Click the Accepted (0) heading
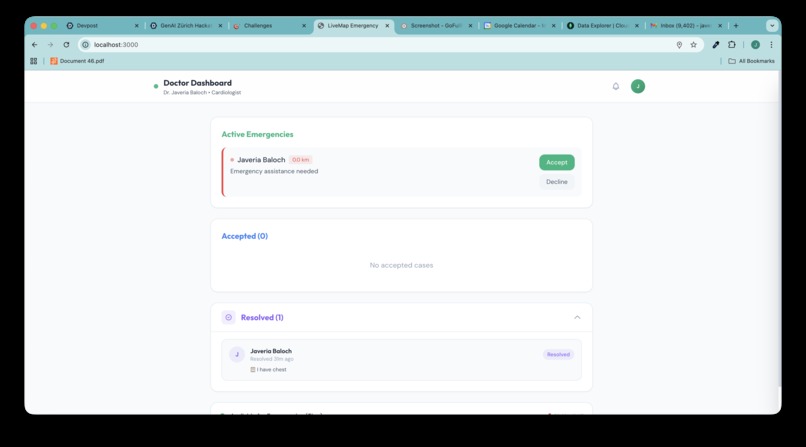The width and height of the screenshot is (806, 447). click(245, 236)
